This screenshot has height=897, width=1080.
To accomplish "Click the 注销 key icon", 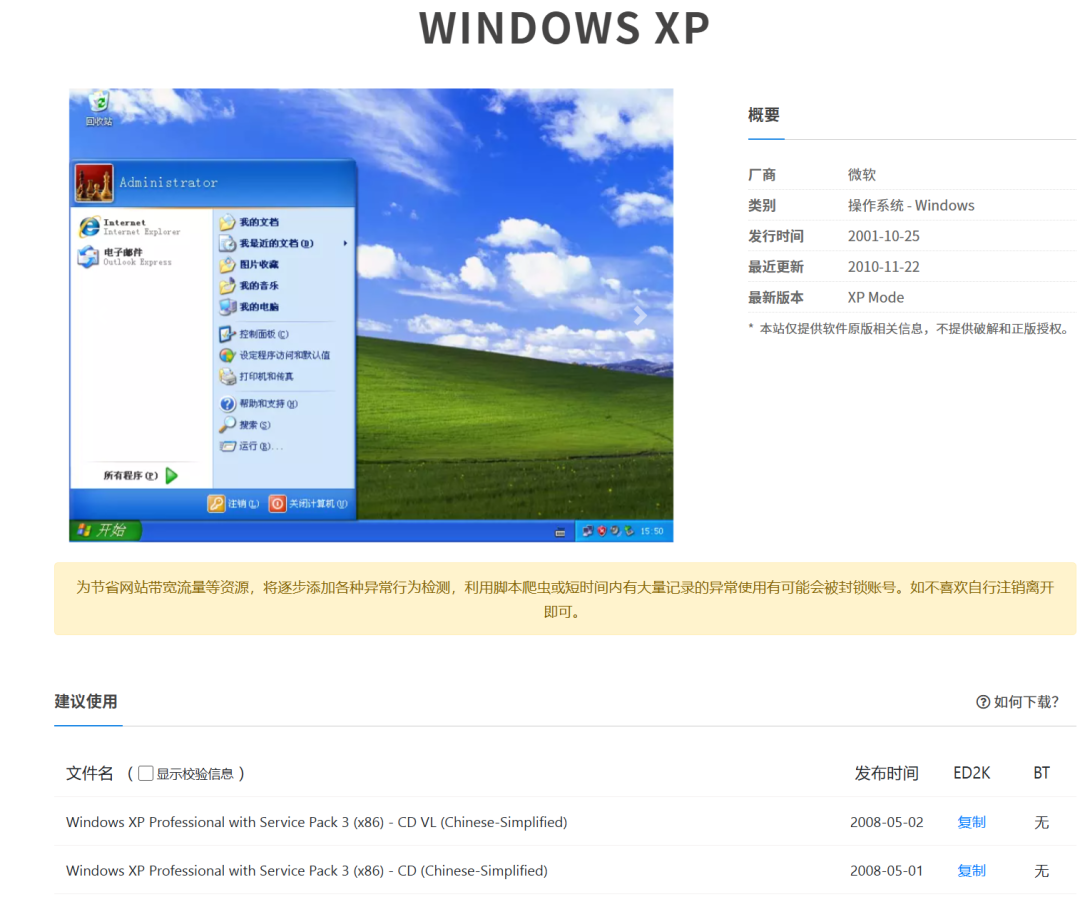I will pyautogui.click(x=216, y=504).
